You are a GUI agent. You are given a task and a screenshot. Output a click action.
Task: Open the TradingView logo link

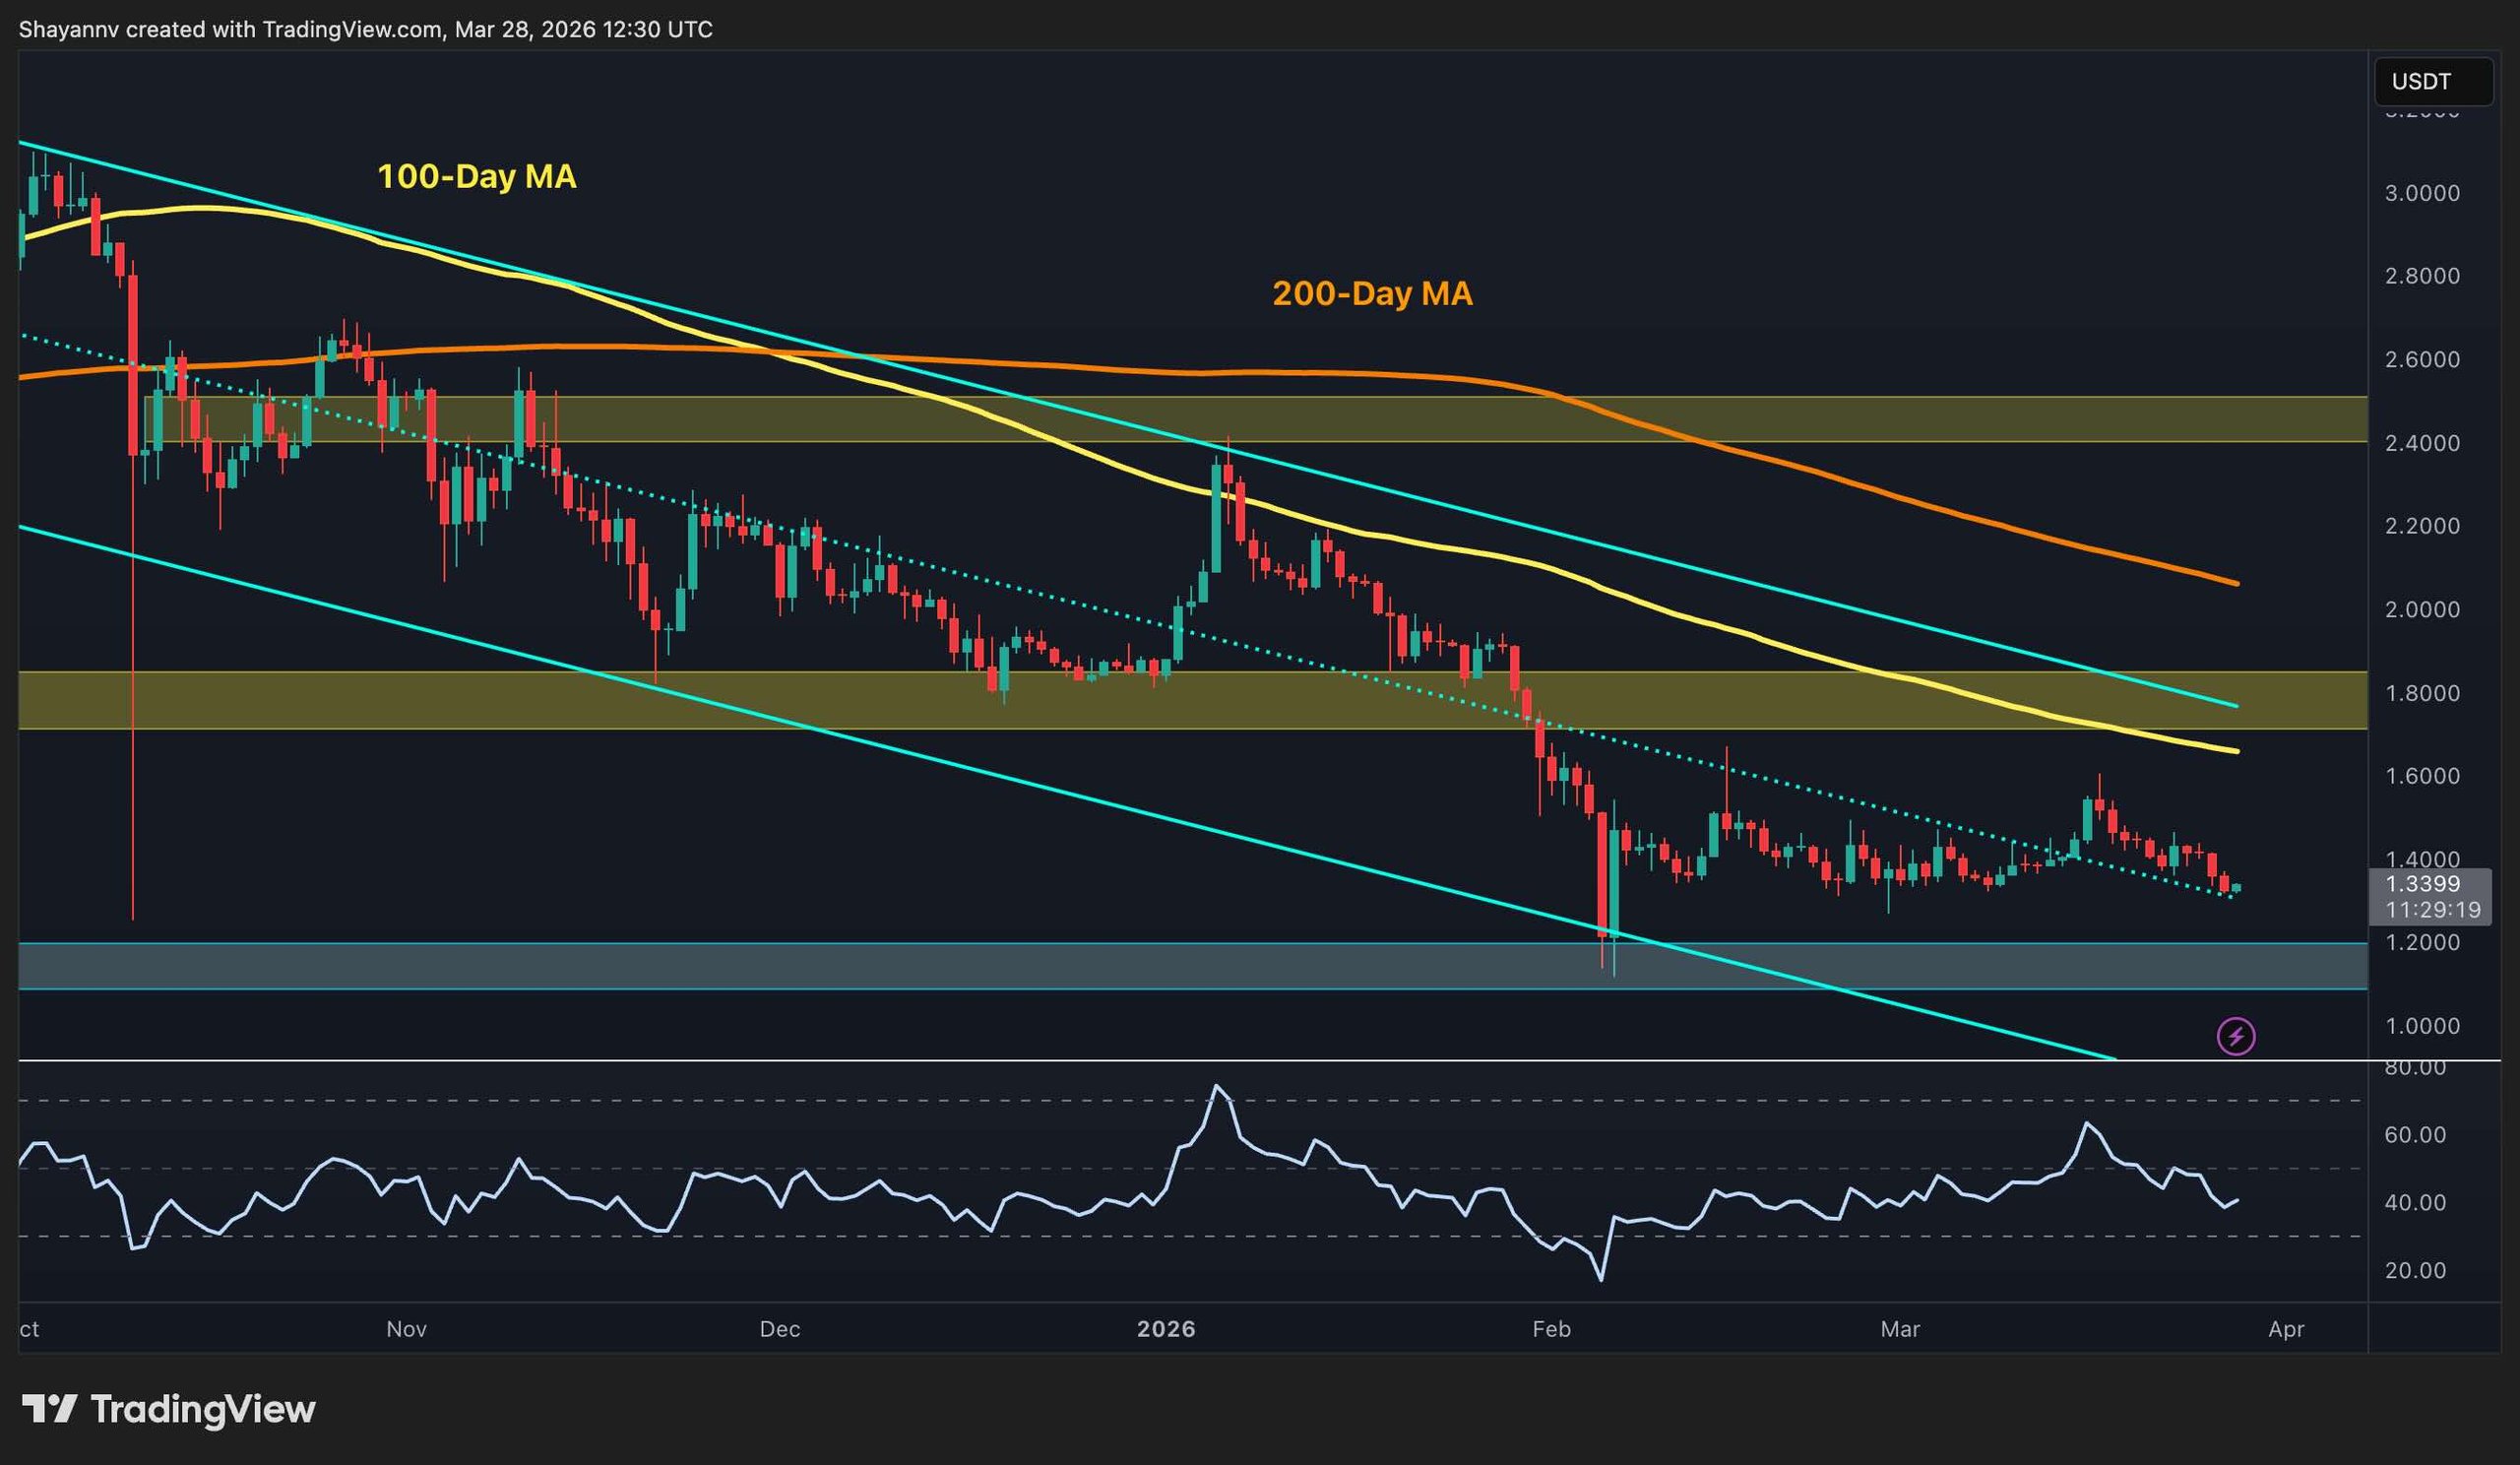(x=170, y=1411)
